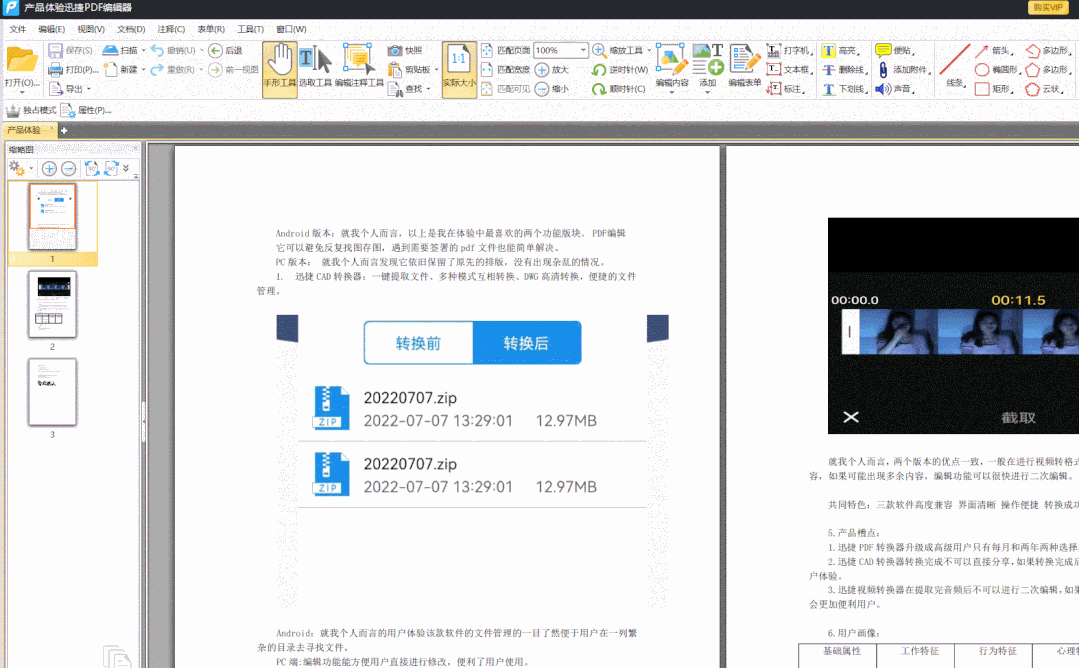Select page 2 thumbnail
The width and height of the screenshot is (1079, 668).
[x=52, y=304]
